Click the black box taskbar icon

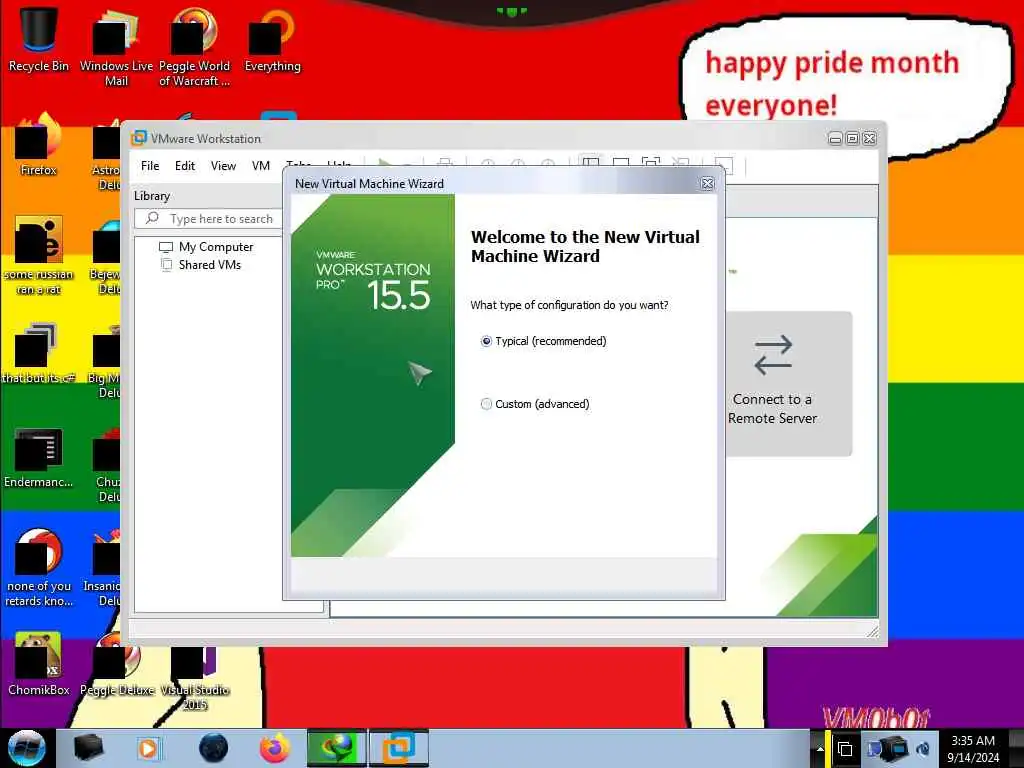tap(88, 748)
